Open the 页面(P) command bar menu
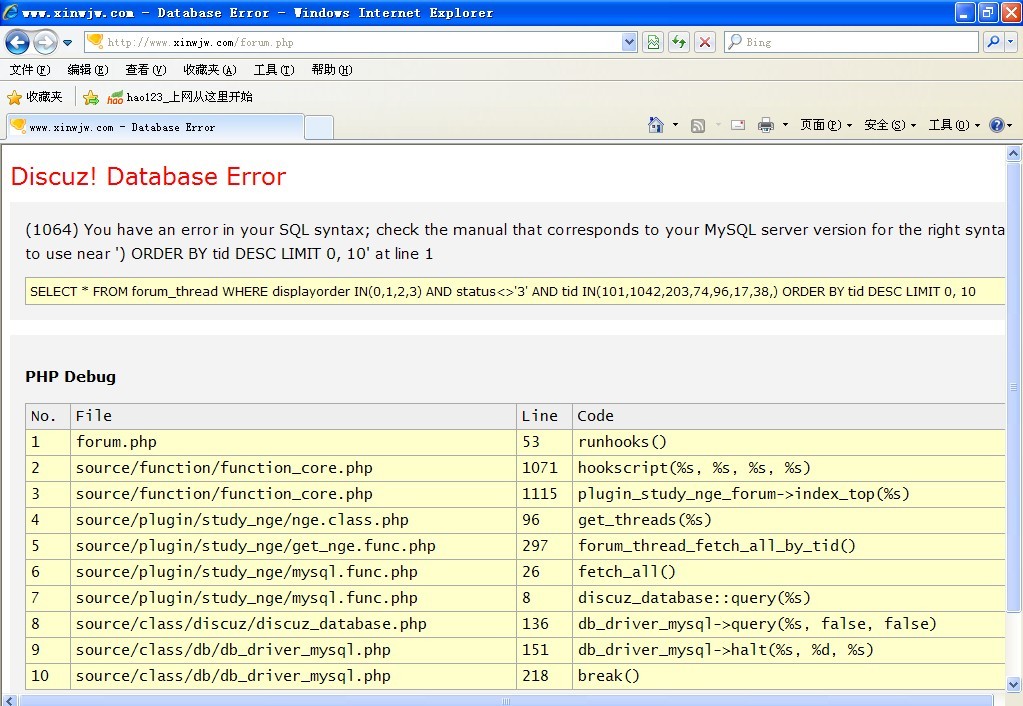Image resolution: width=1023 pixels, height=706 pixels. point(826,125)
